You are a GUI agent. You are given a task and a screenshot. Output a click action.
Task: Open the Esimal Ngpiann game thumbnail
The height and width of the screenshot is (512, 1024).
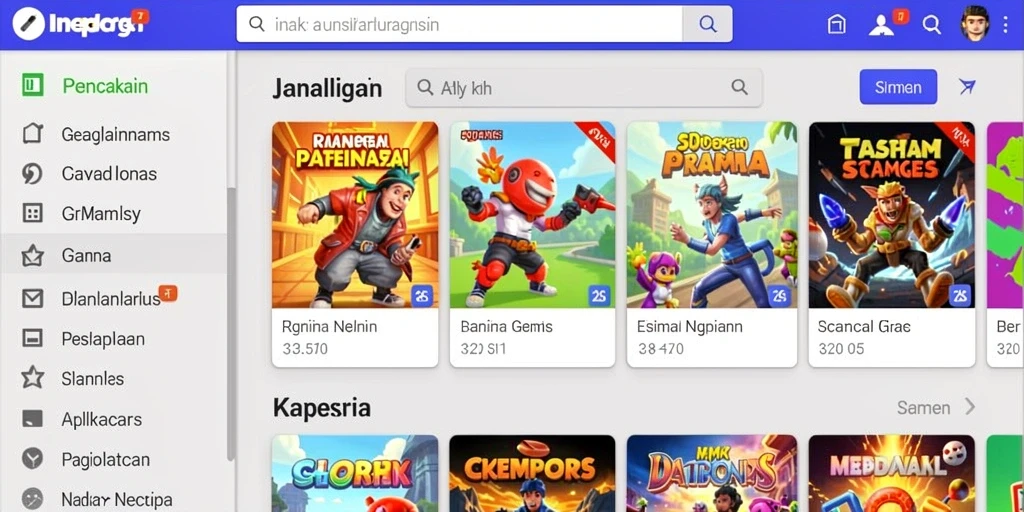pos(712,215)
